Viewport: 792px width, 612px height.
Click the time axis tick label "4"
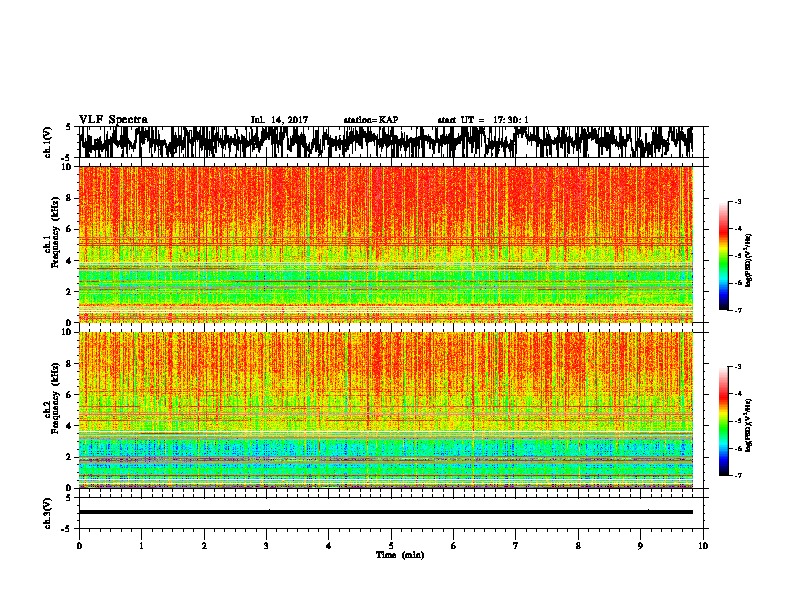click(329, 546)
